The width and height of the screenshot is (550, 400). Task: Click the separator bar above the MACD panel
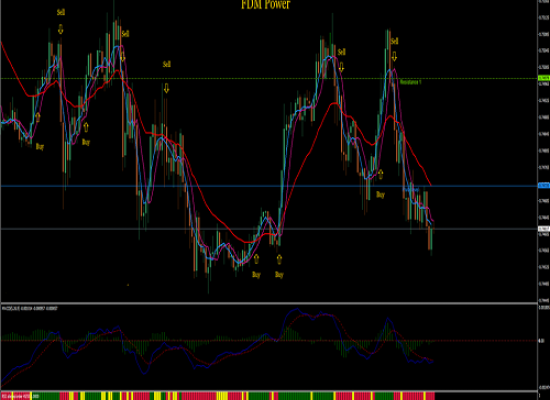pos(269,303)
